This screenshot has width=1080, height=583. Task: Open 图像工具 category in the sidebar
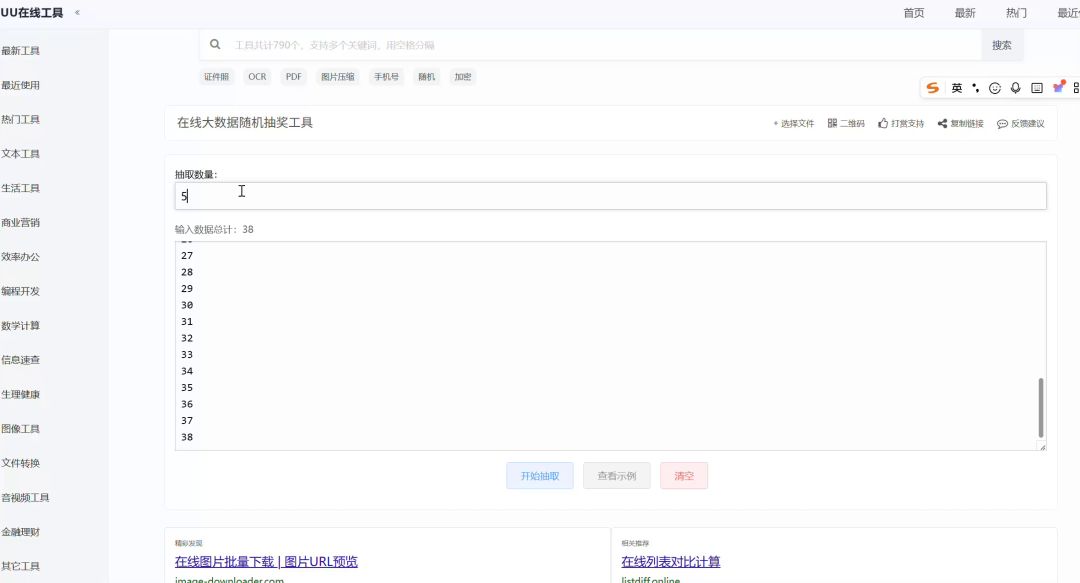click(21, 429)
